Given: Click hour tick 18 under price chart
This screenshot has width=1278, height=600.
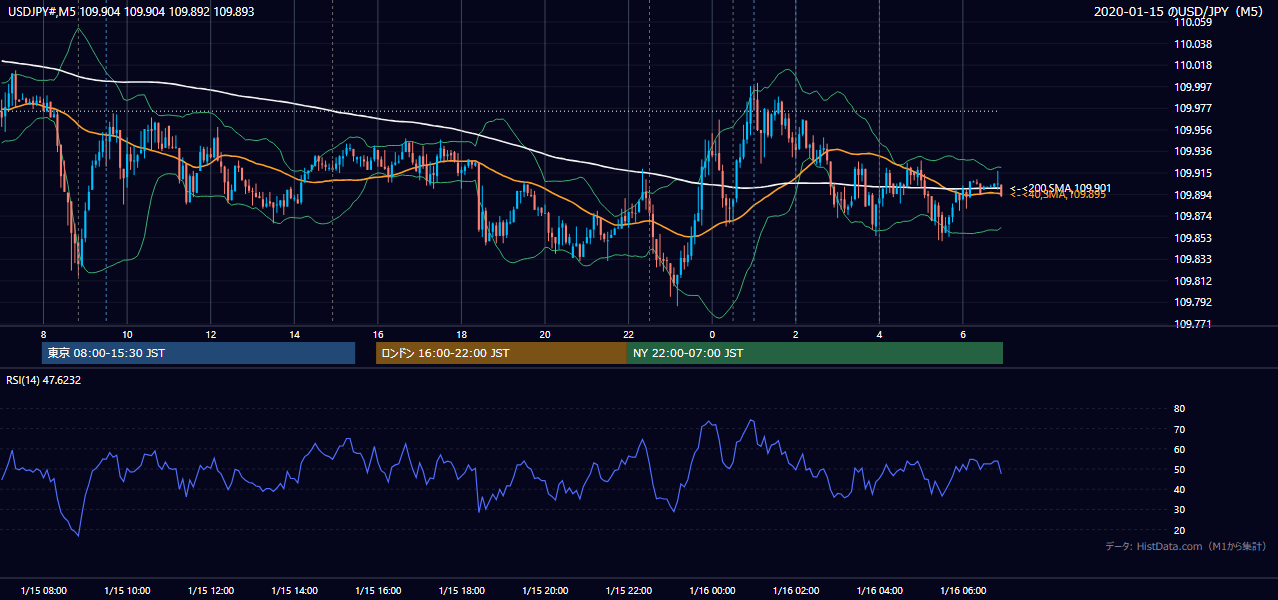Looking at the screenshot, I should tap(462, 334).
